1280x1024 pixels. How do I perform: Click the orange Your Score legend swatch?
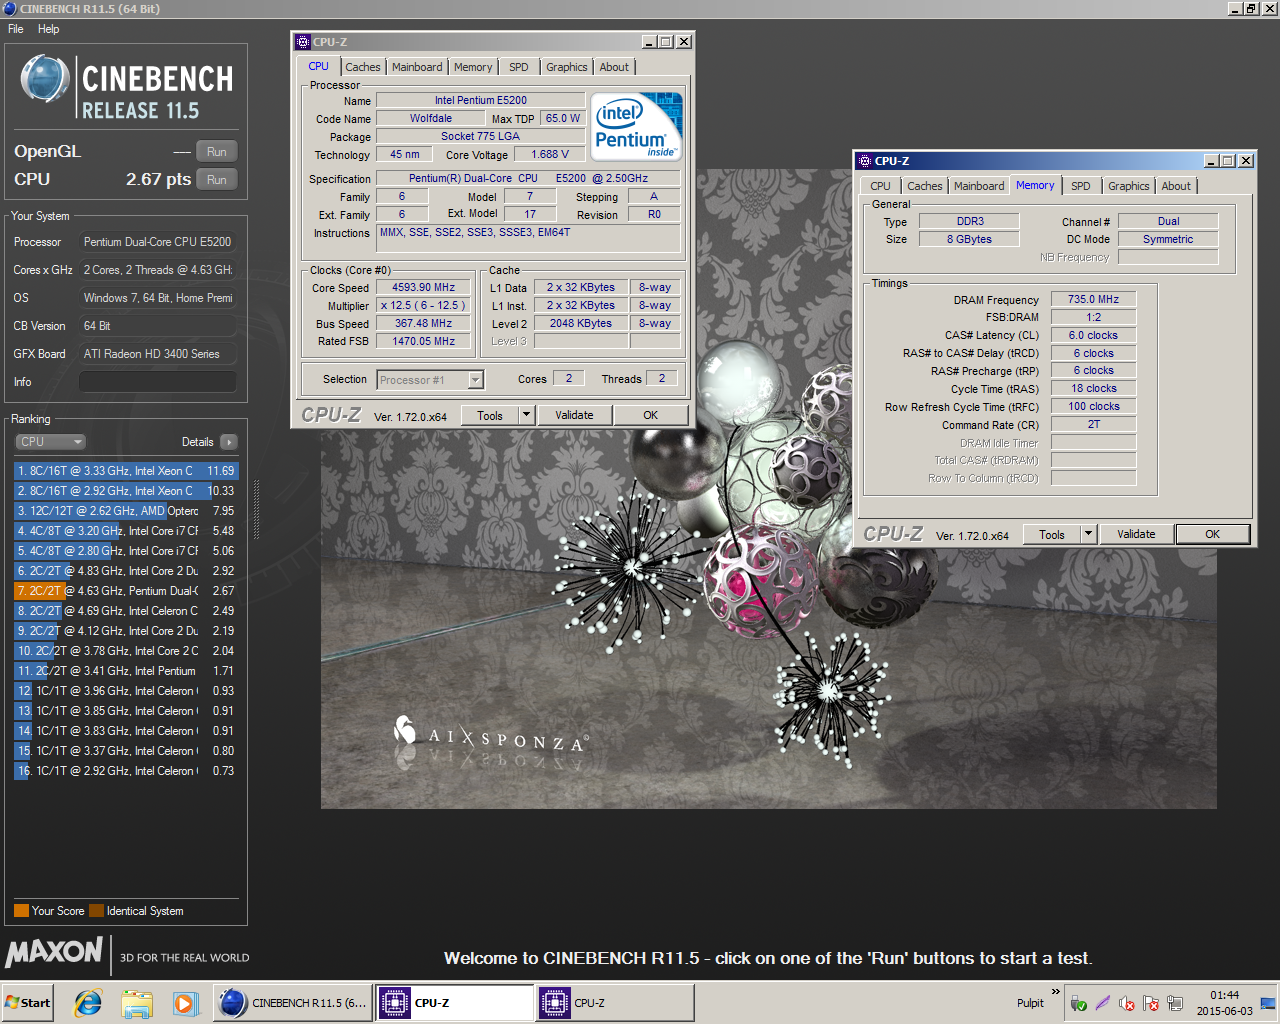pos(21,911)
